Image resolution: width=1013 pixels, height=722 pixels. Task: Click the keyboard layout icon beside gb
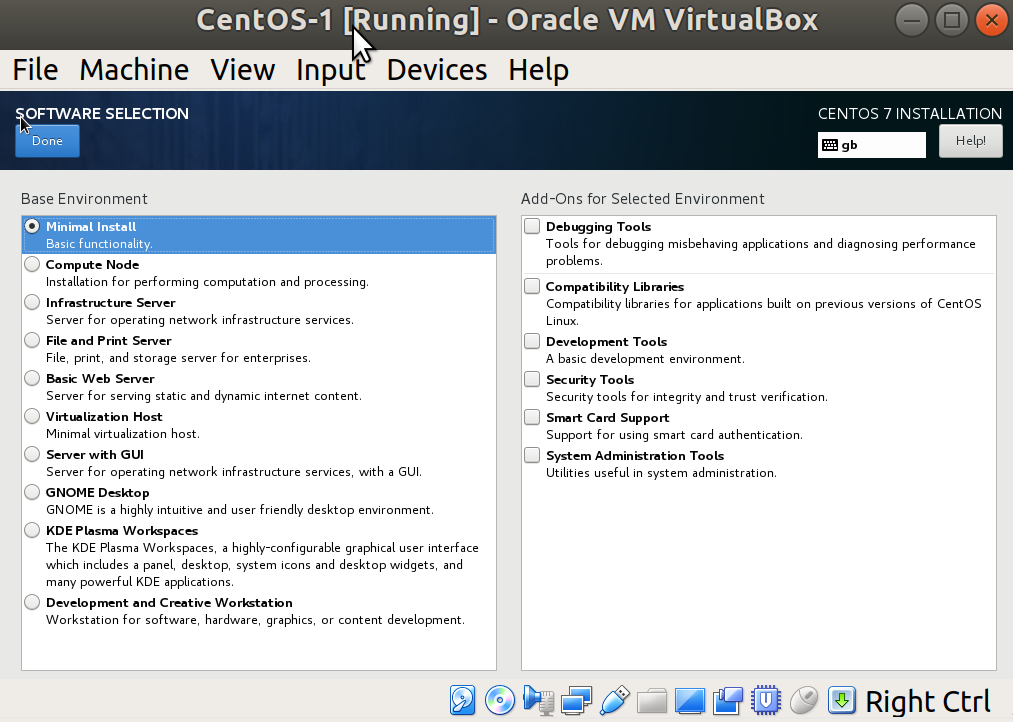click(x=831, y=144)
